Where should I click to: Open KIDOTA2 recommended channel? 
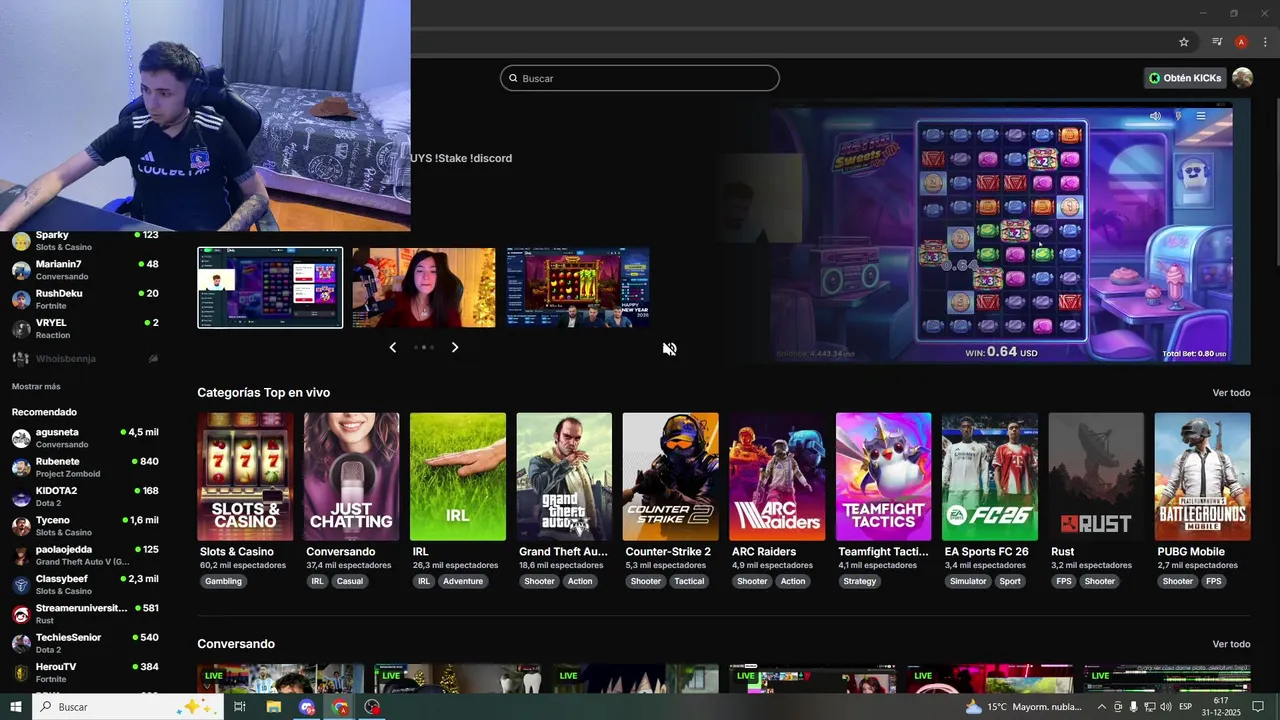point(85,496)
